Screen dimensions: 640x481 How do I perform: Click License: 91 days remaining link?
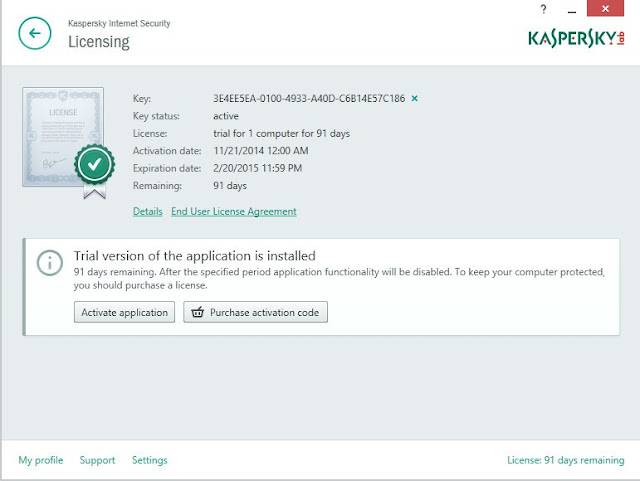[x=566, y=460]
